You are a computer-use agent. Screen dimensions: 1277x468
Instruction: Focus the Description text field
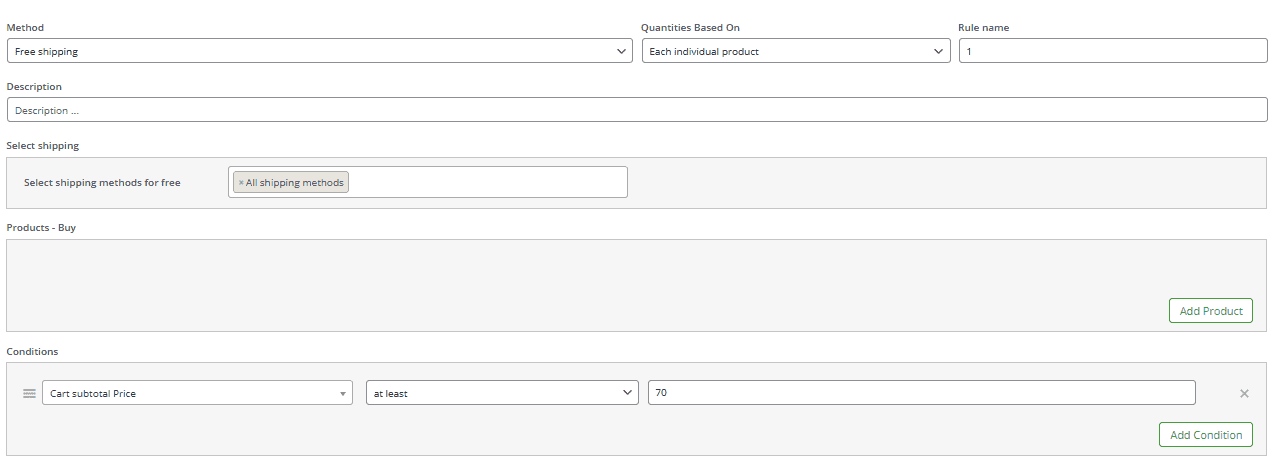pyautogui.click(x=636, y=110)
